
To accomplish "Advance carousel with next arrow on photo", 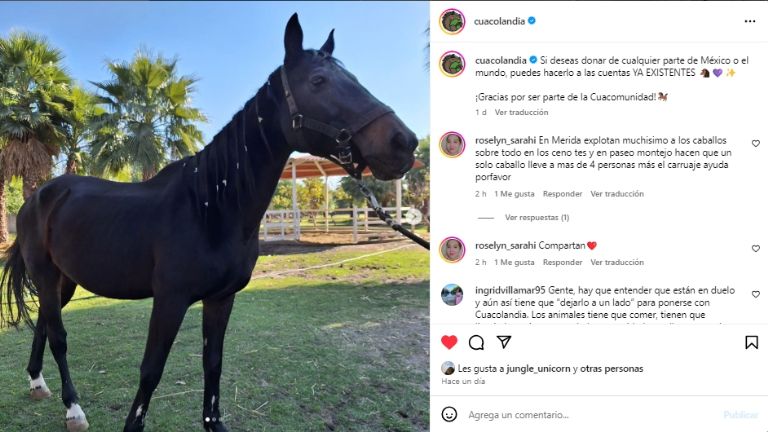I will point(414,216).
